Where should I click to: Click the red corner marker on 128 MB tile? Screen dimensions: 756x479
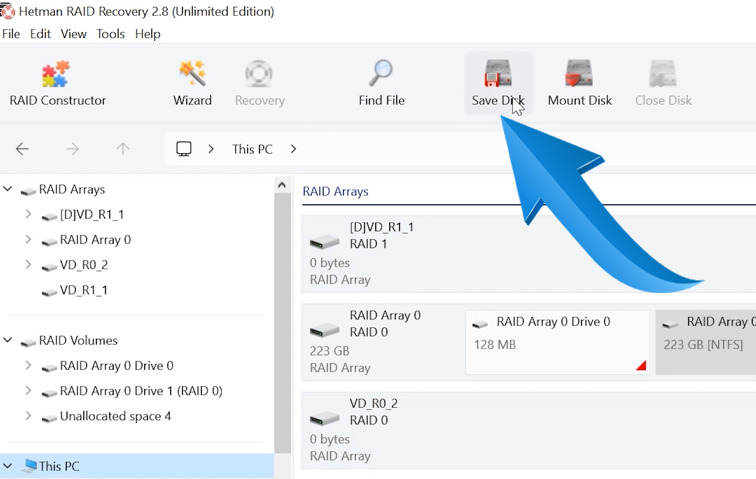641,366
